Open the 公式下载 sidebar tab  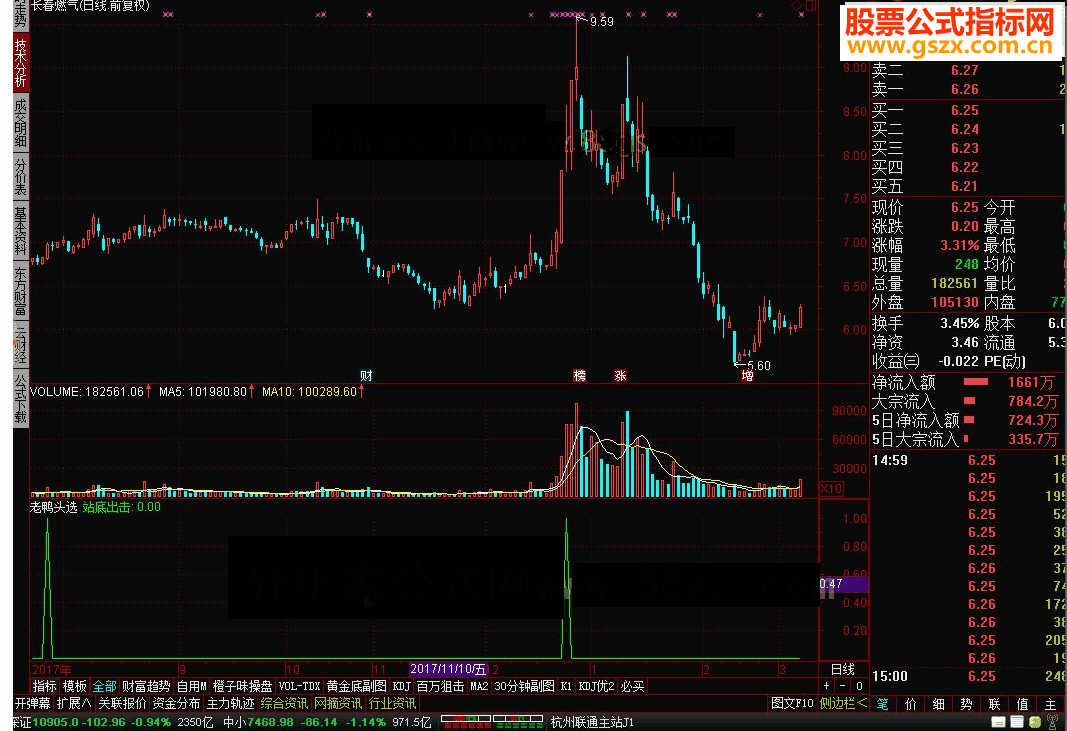click(20, 397)
